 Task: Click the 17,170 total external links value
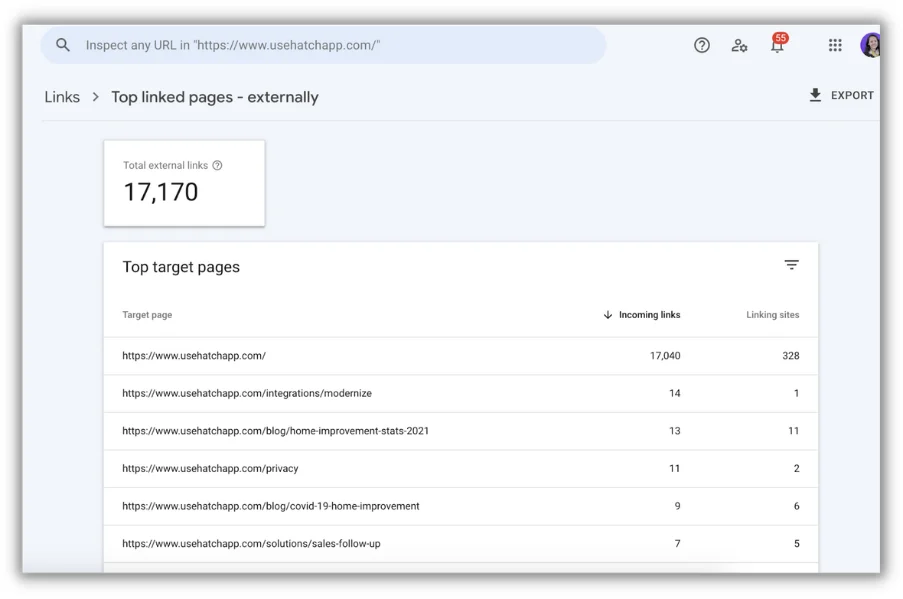pos(161,192)
